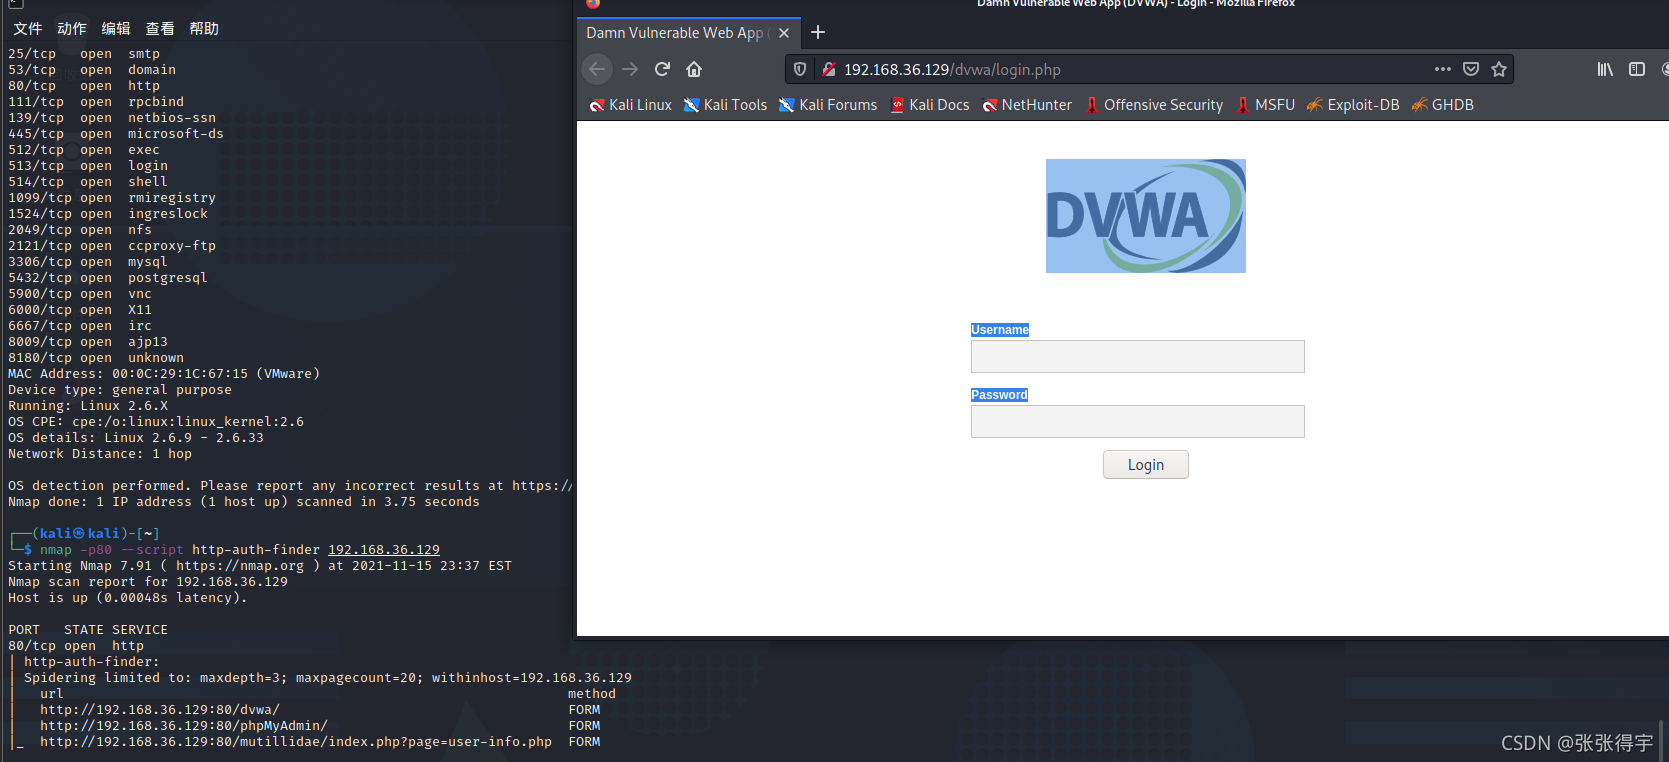Click Firefox back arrow button
1669x762 pixels.
click(597, 69)
